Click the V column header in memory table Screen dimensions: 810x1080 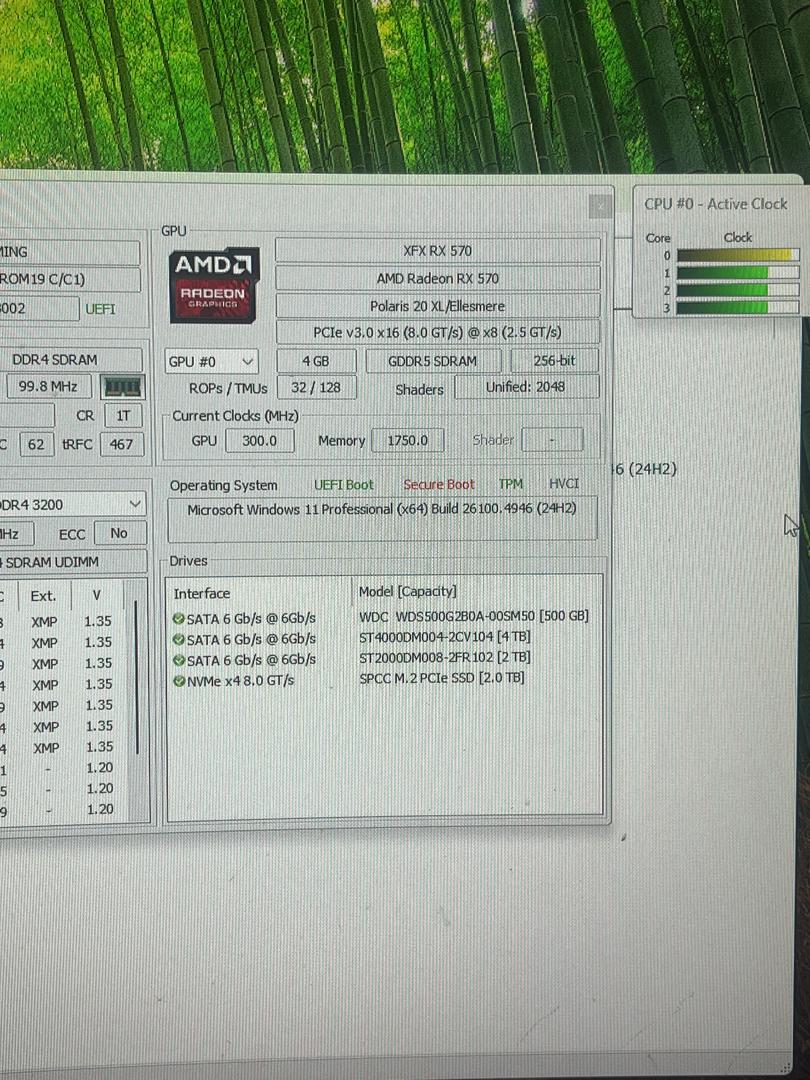coord(96,596)
